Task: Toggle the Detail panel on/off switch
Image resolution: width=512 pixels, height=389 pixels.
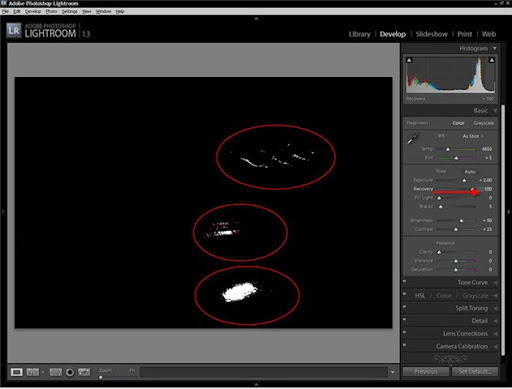Action: pos(404,319)
